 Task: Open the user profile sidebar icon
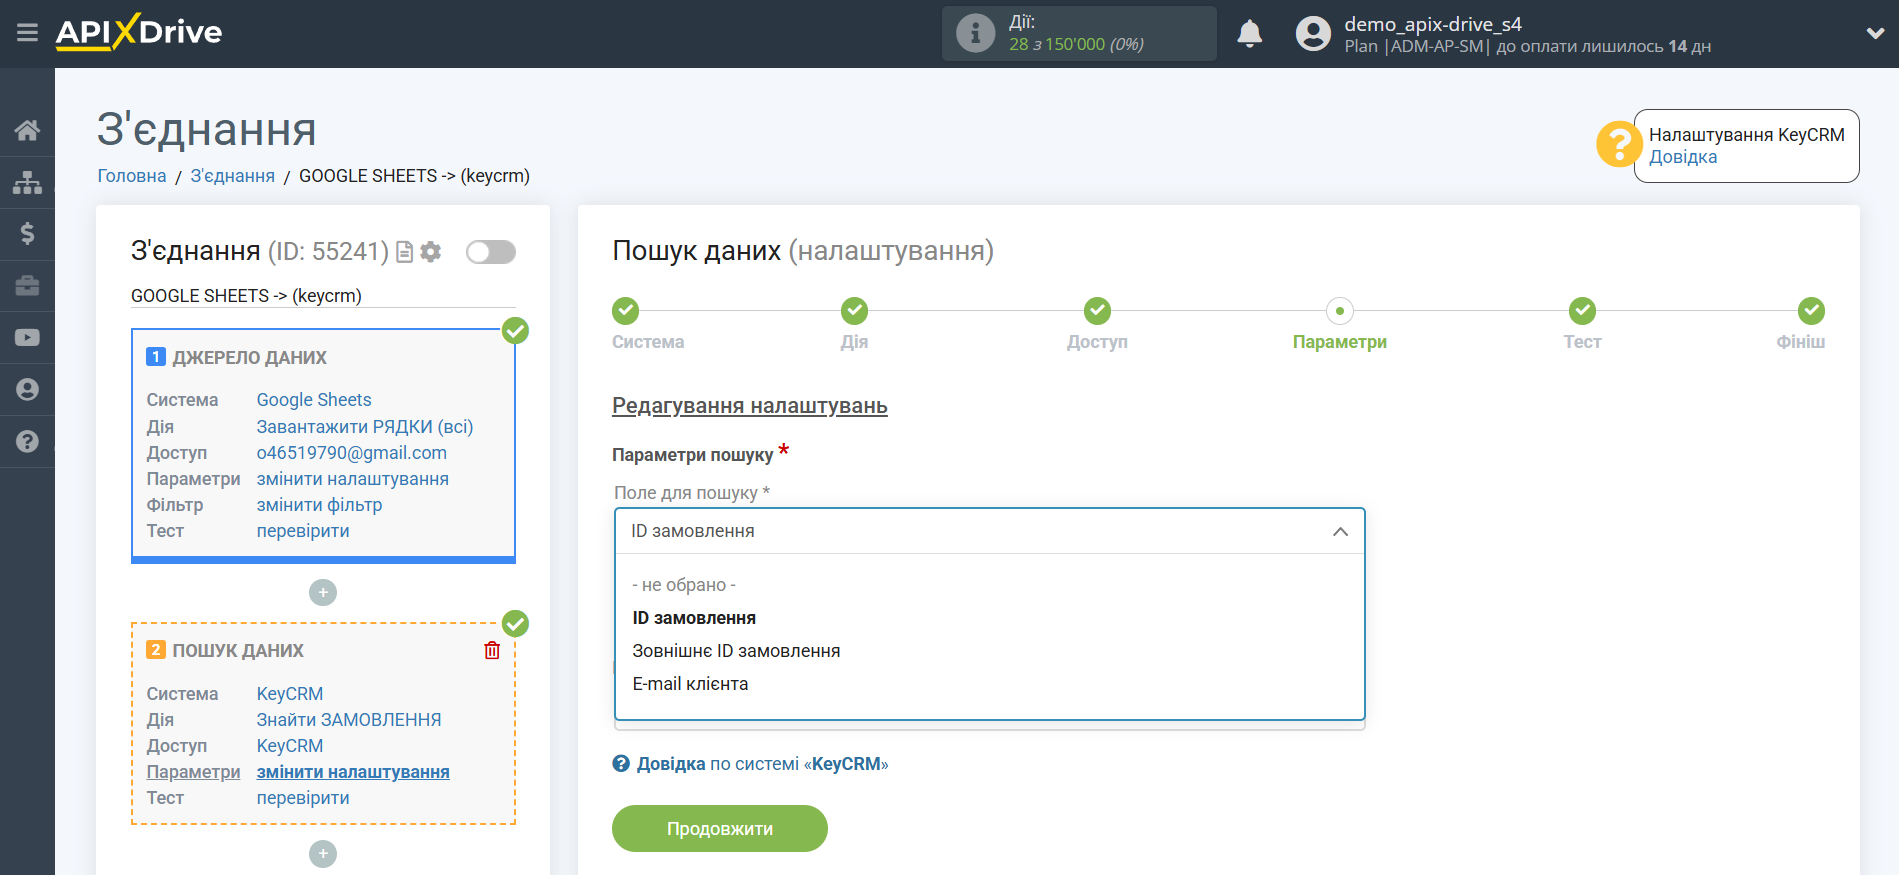pyautogui.click(x=27, y=390)
